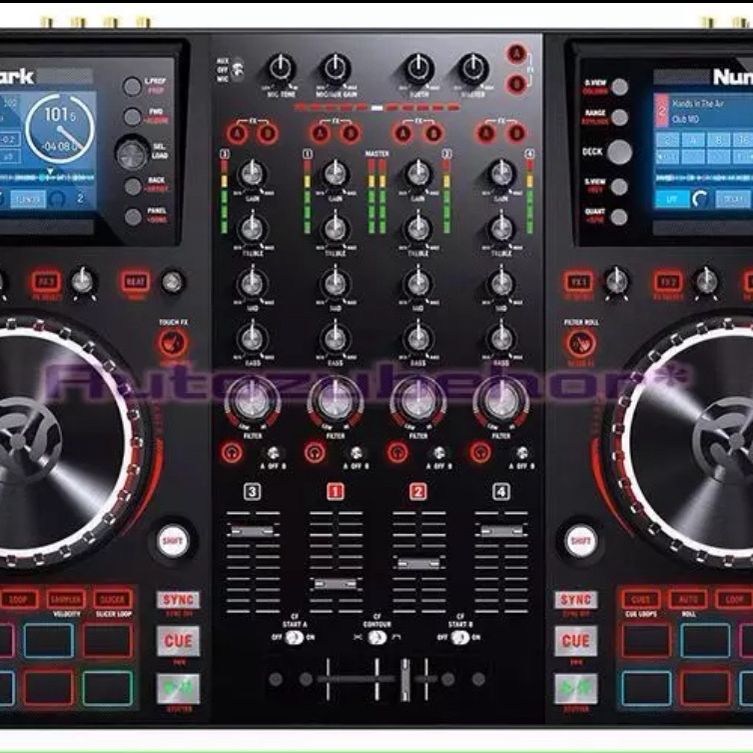
Task: Select CUES pad mode on right deck
Action: coord(641,599)
